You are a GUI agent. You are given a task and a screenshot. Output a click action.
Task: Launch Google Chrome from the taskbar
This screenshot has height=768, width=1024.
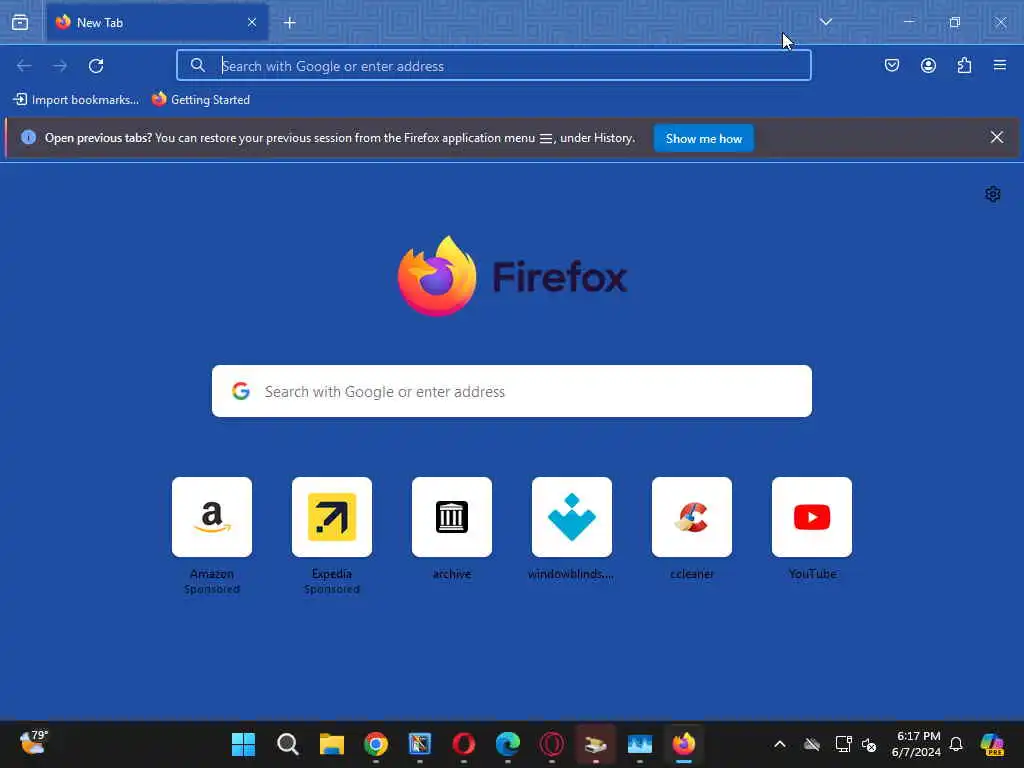(x=376, y=744)
